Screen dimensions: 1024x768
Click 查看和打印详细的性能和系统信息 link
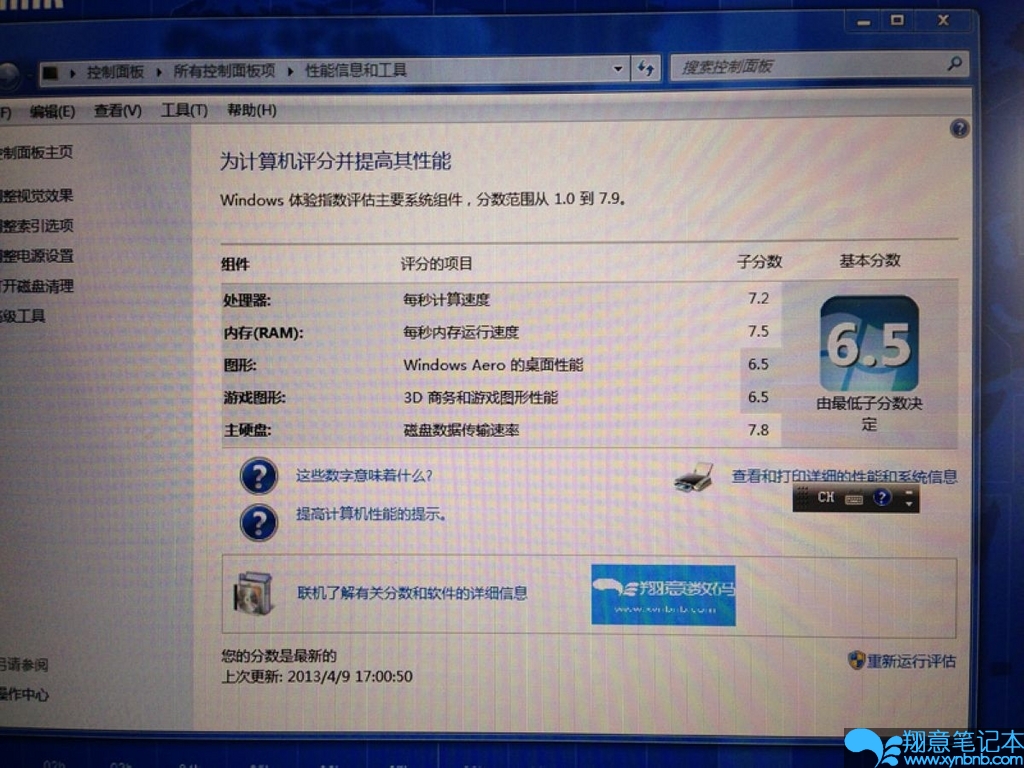[844, 476]
